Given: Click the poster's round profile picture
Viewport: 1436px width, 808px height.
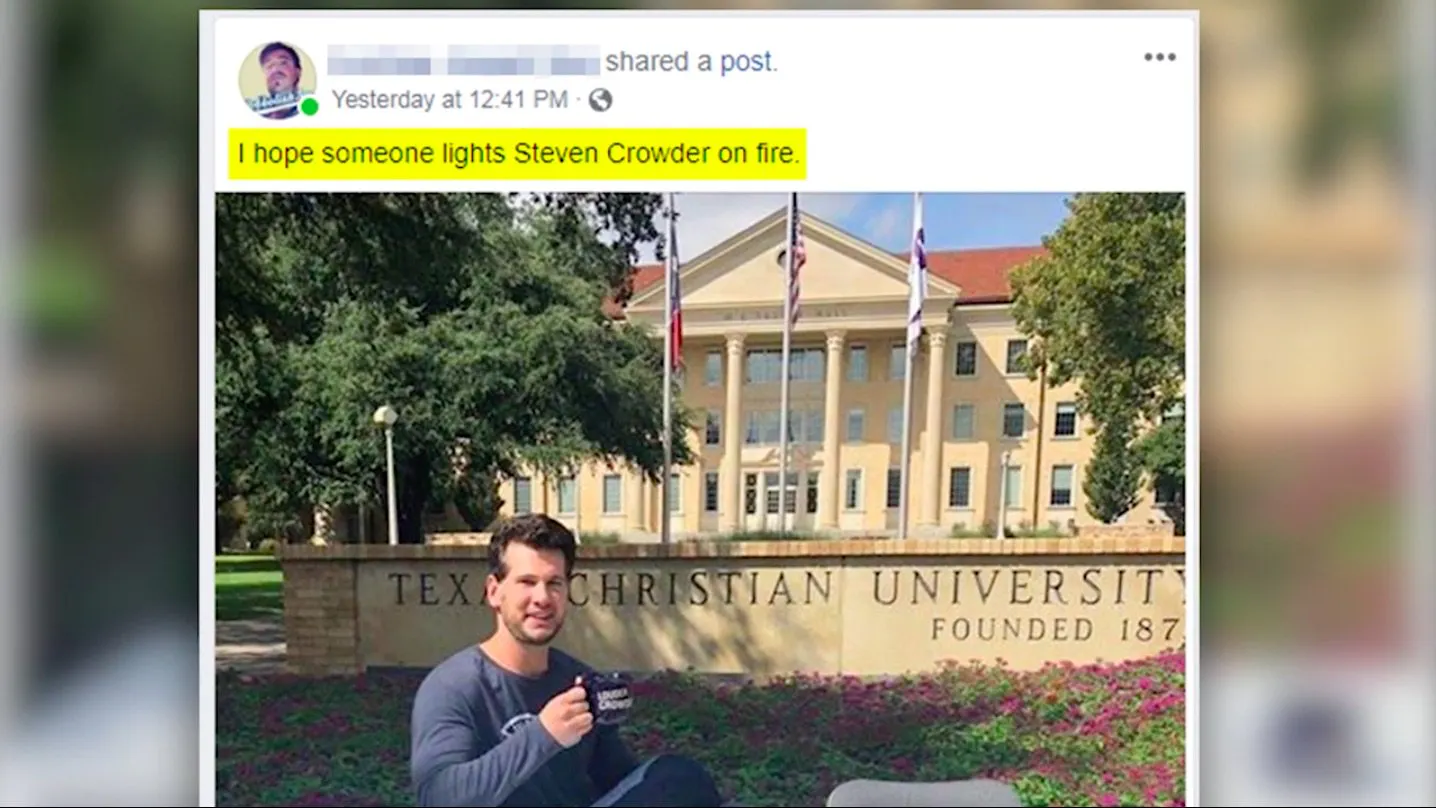Looking at the screenshot, I should click(277, 79).
